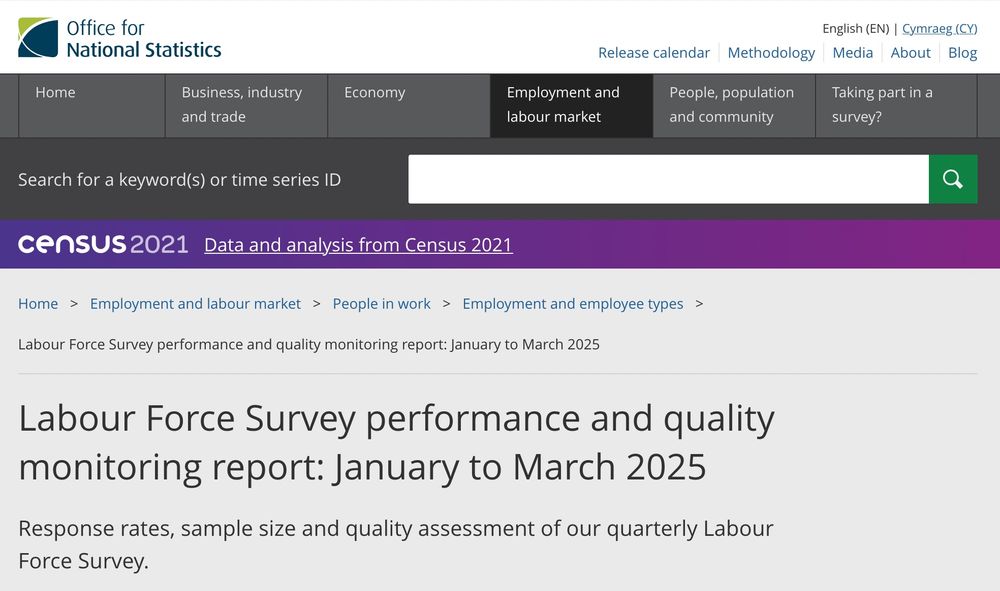Image resolution: width=1000 pixels, height=591 pixels.
Task: Visit the About page link
Action: point(910,53)
